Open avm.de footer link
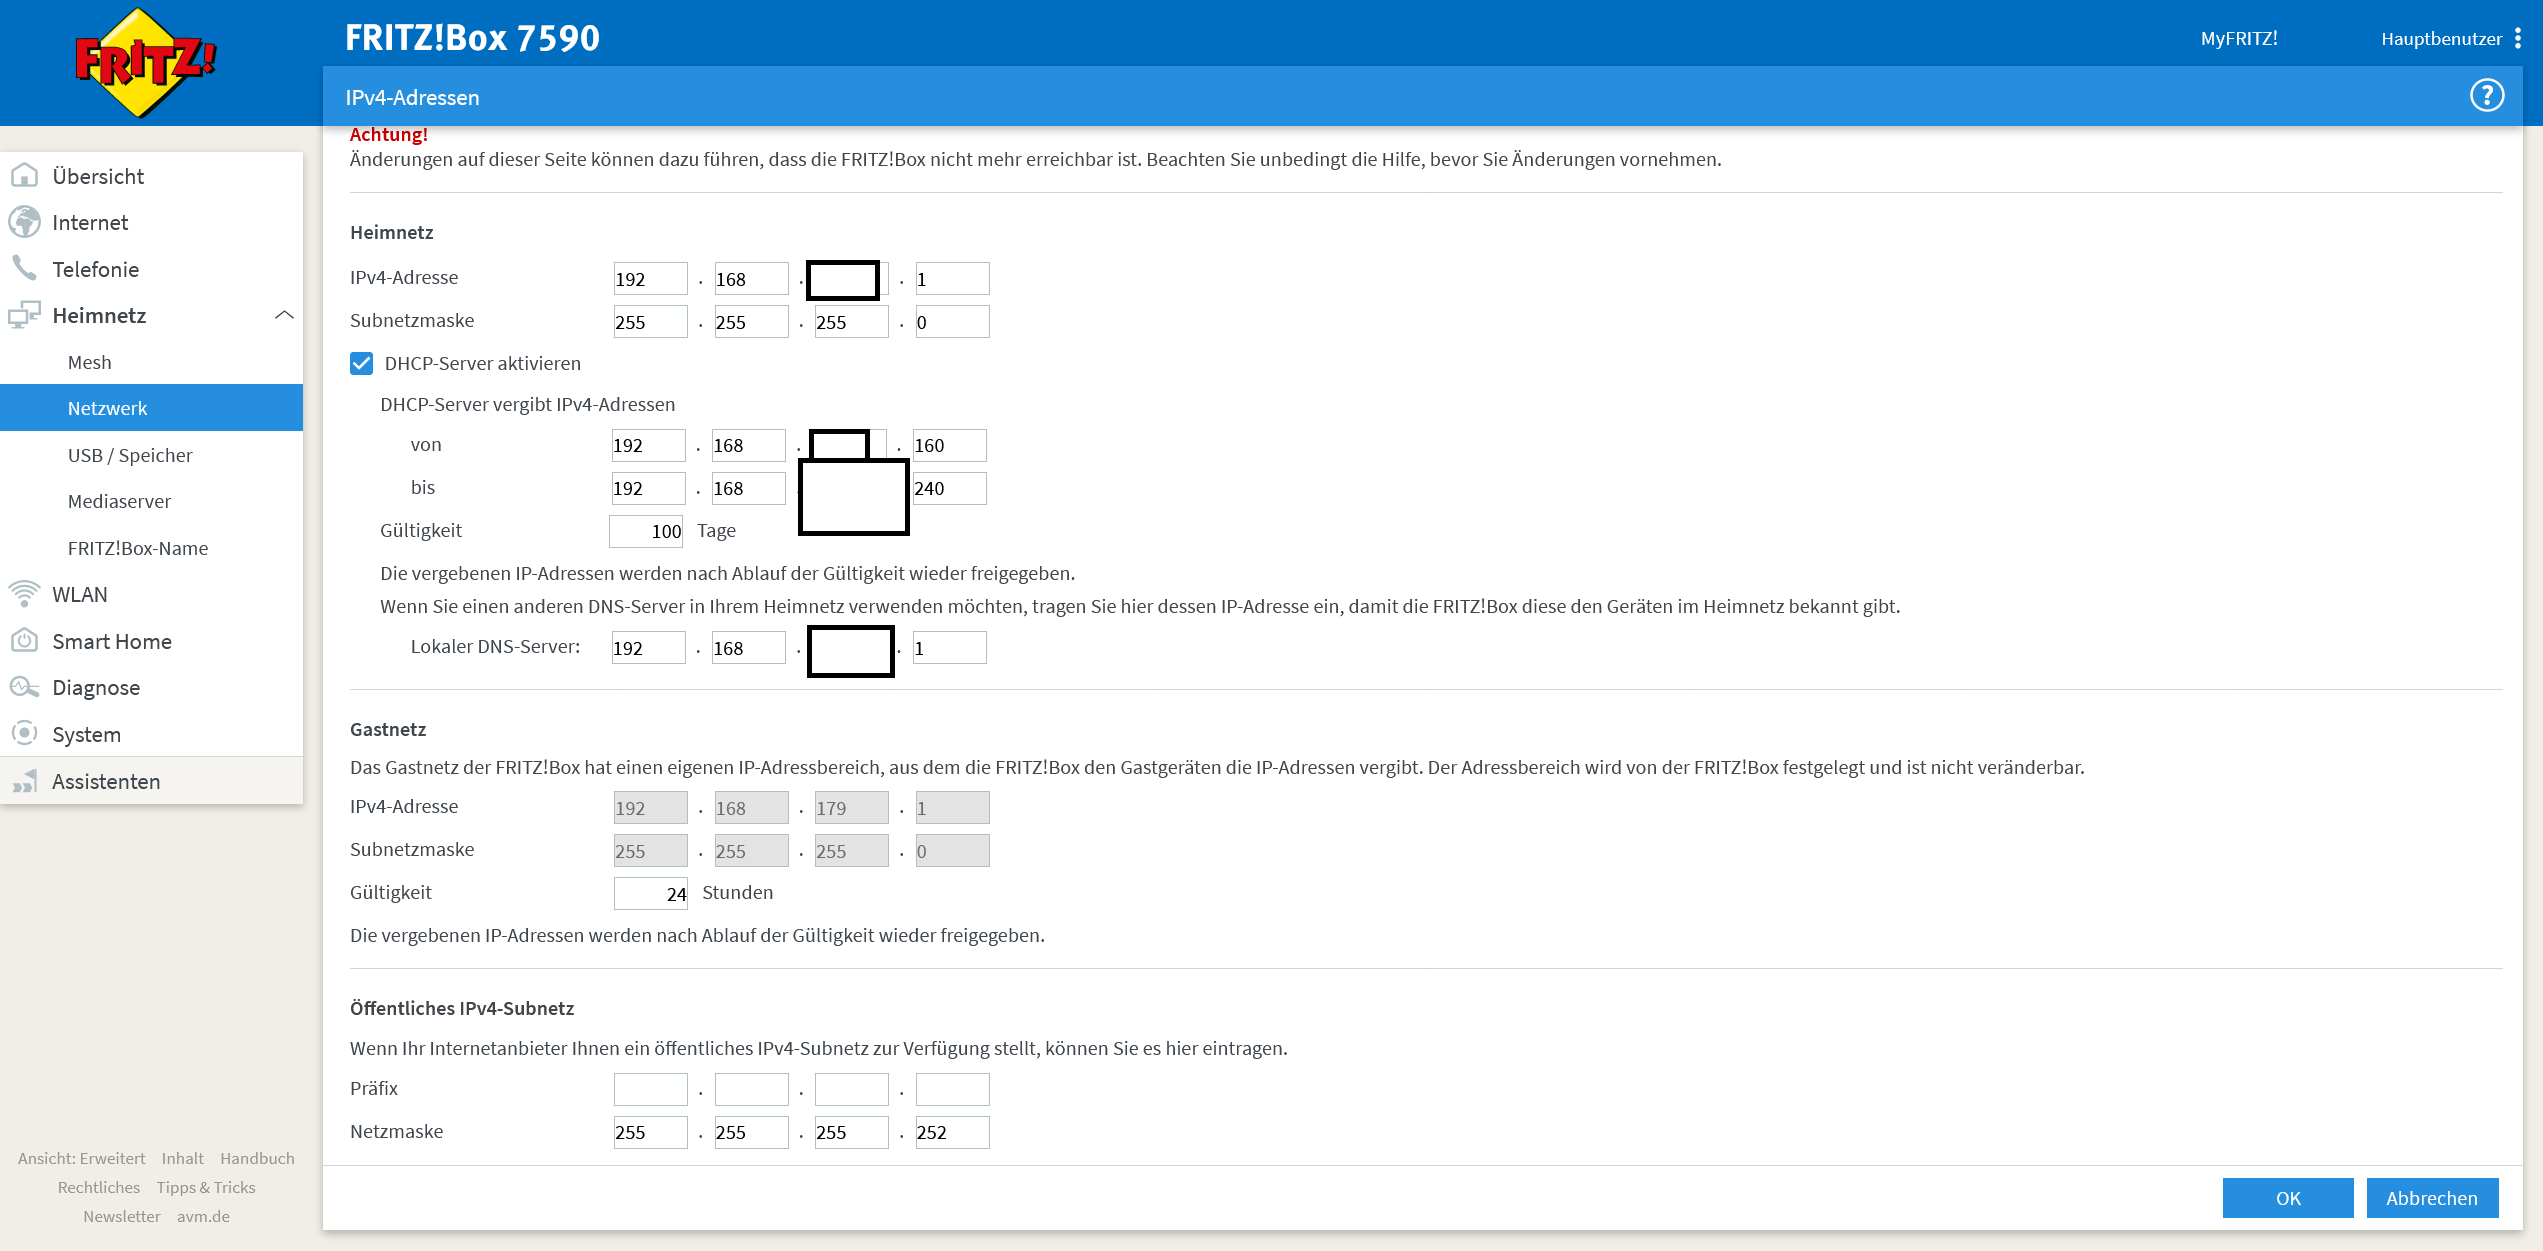The height and width of the screenshot is (1251, 2543). coord(203,1216)
